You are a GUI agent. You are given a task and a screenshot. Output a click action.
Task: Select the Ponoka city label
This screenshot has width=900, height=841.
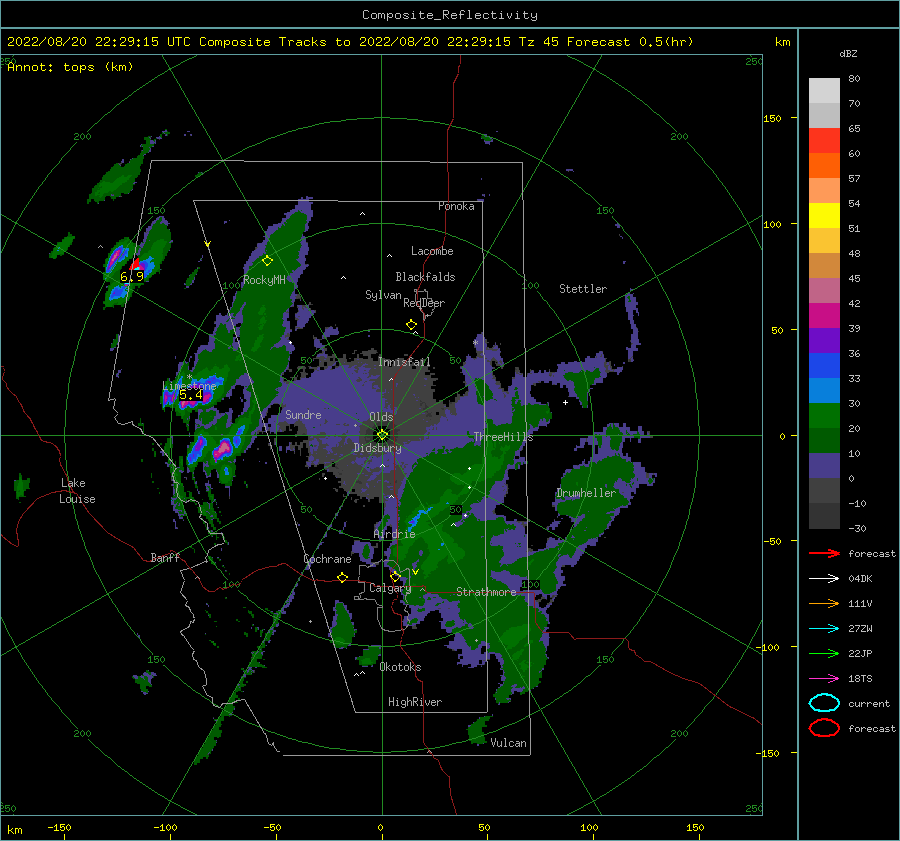456,206
